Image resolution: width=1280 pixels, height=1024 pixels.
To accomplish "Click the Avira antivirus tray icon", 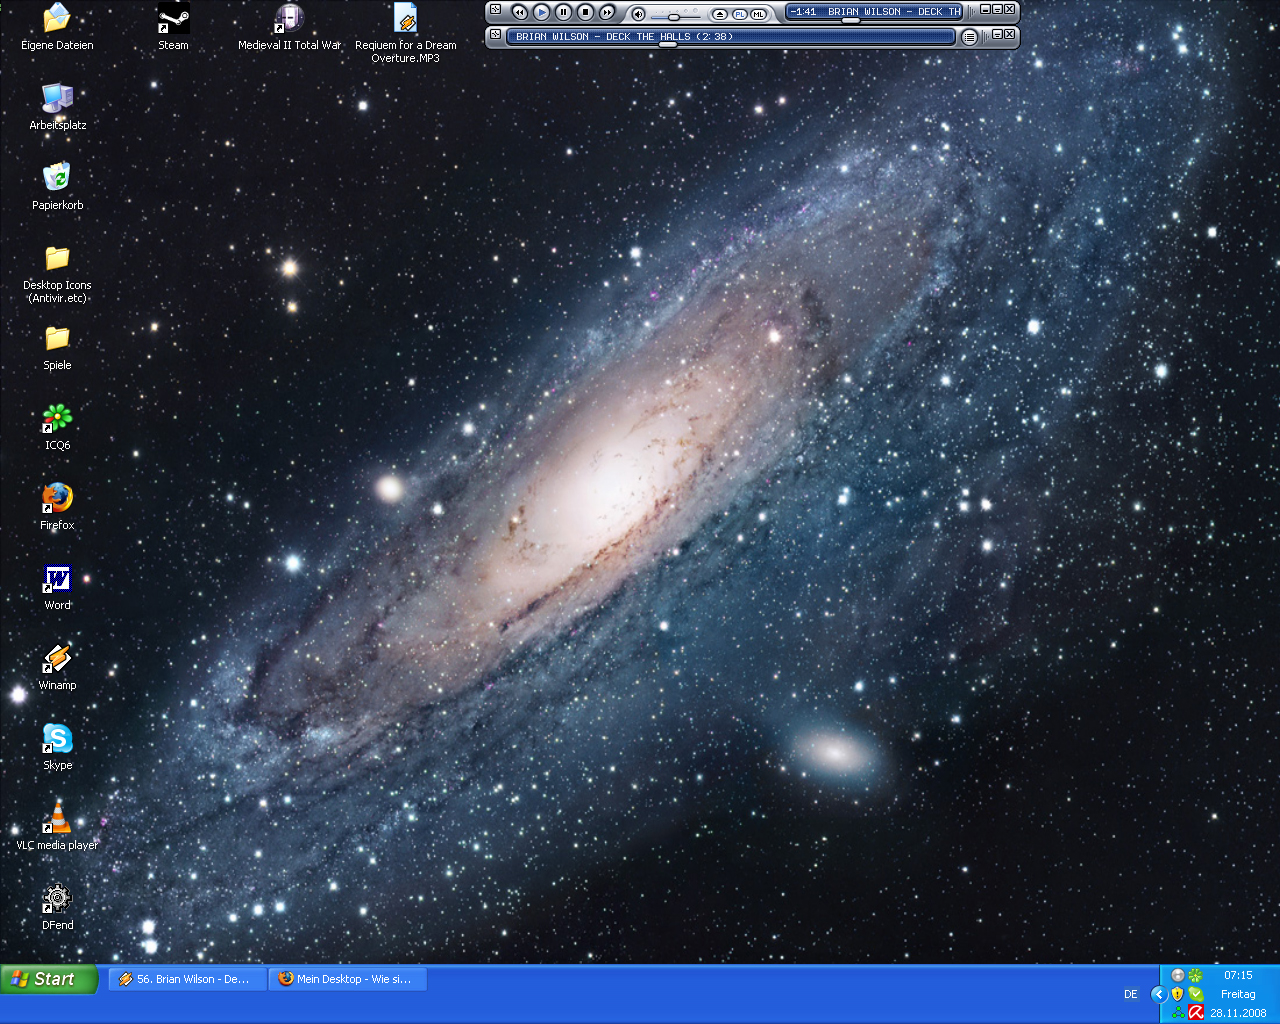I will [1195, 1012].
